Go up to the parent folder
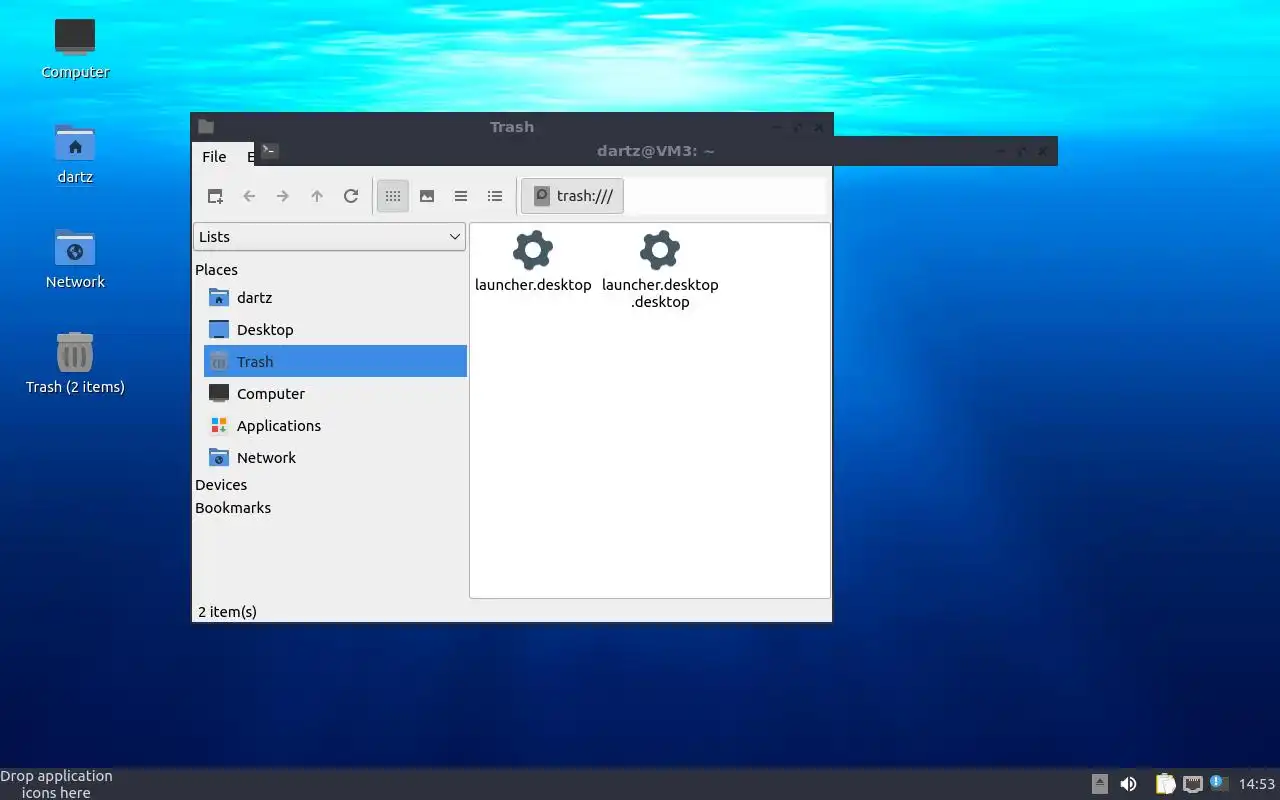The image size is (1280, 800). click(x=317, y=196)
